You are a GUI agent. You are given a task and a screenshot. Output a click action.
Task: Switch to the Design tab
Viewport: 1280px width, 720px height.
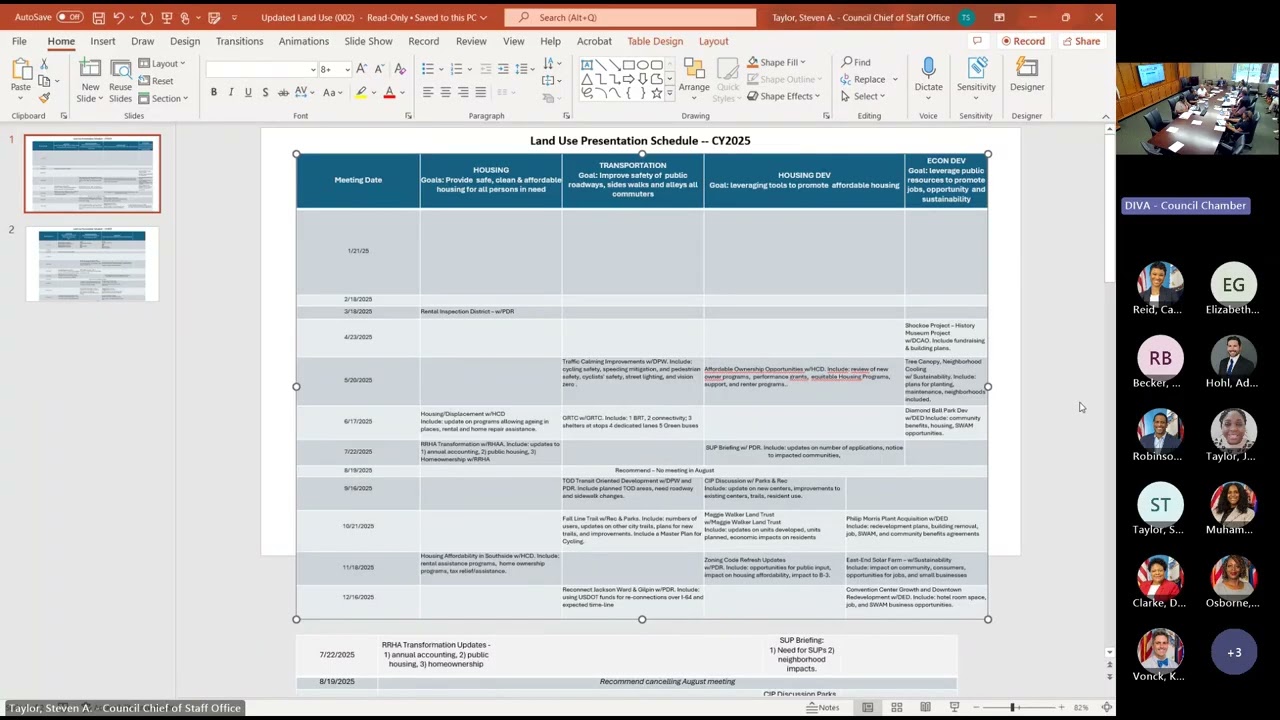click(185, 41)
